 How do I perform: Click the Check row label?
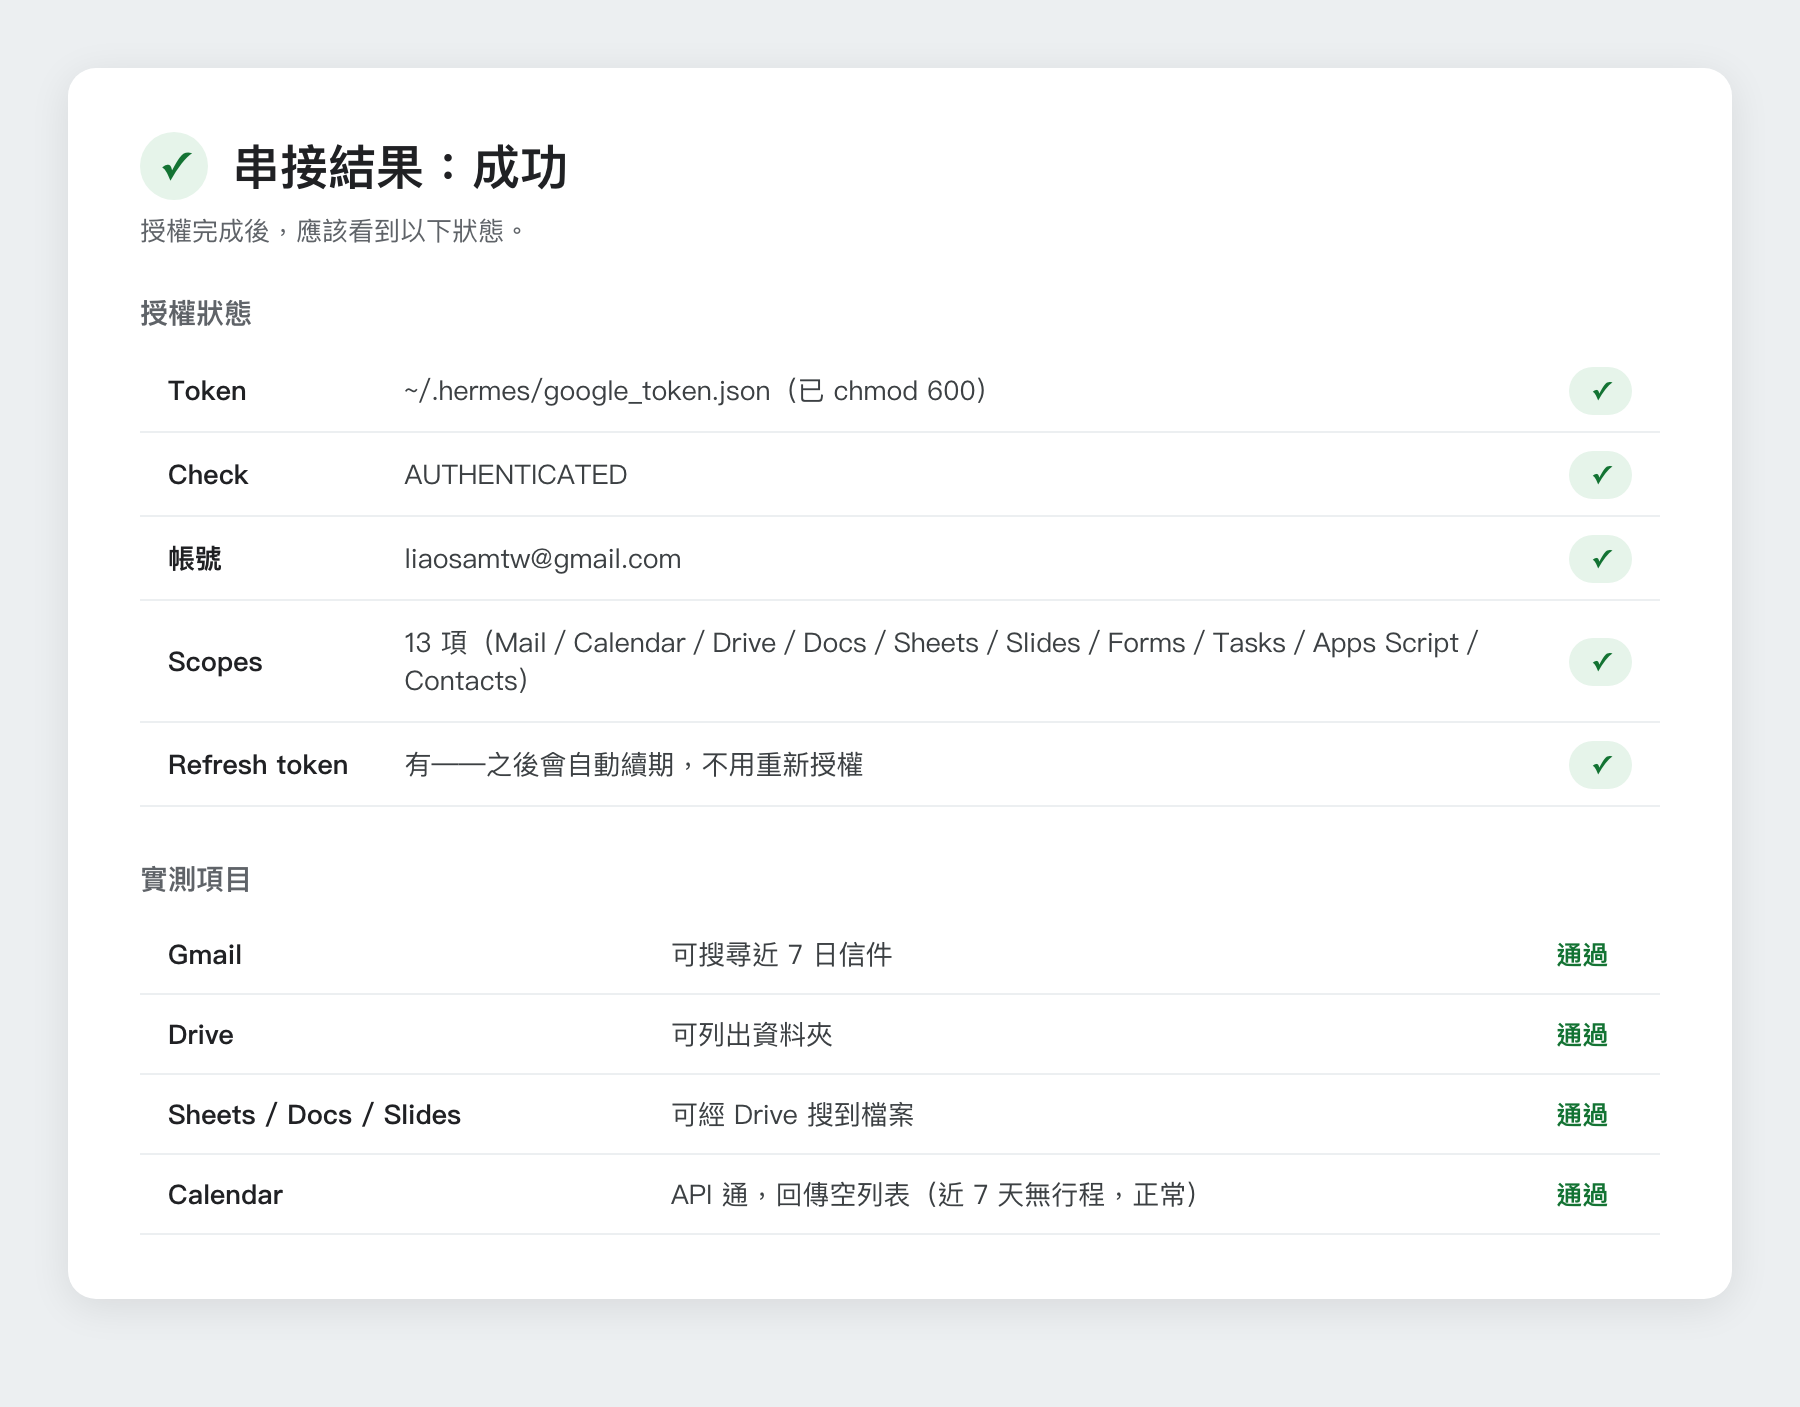coord(208,475)
